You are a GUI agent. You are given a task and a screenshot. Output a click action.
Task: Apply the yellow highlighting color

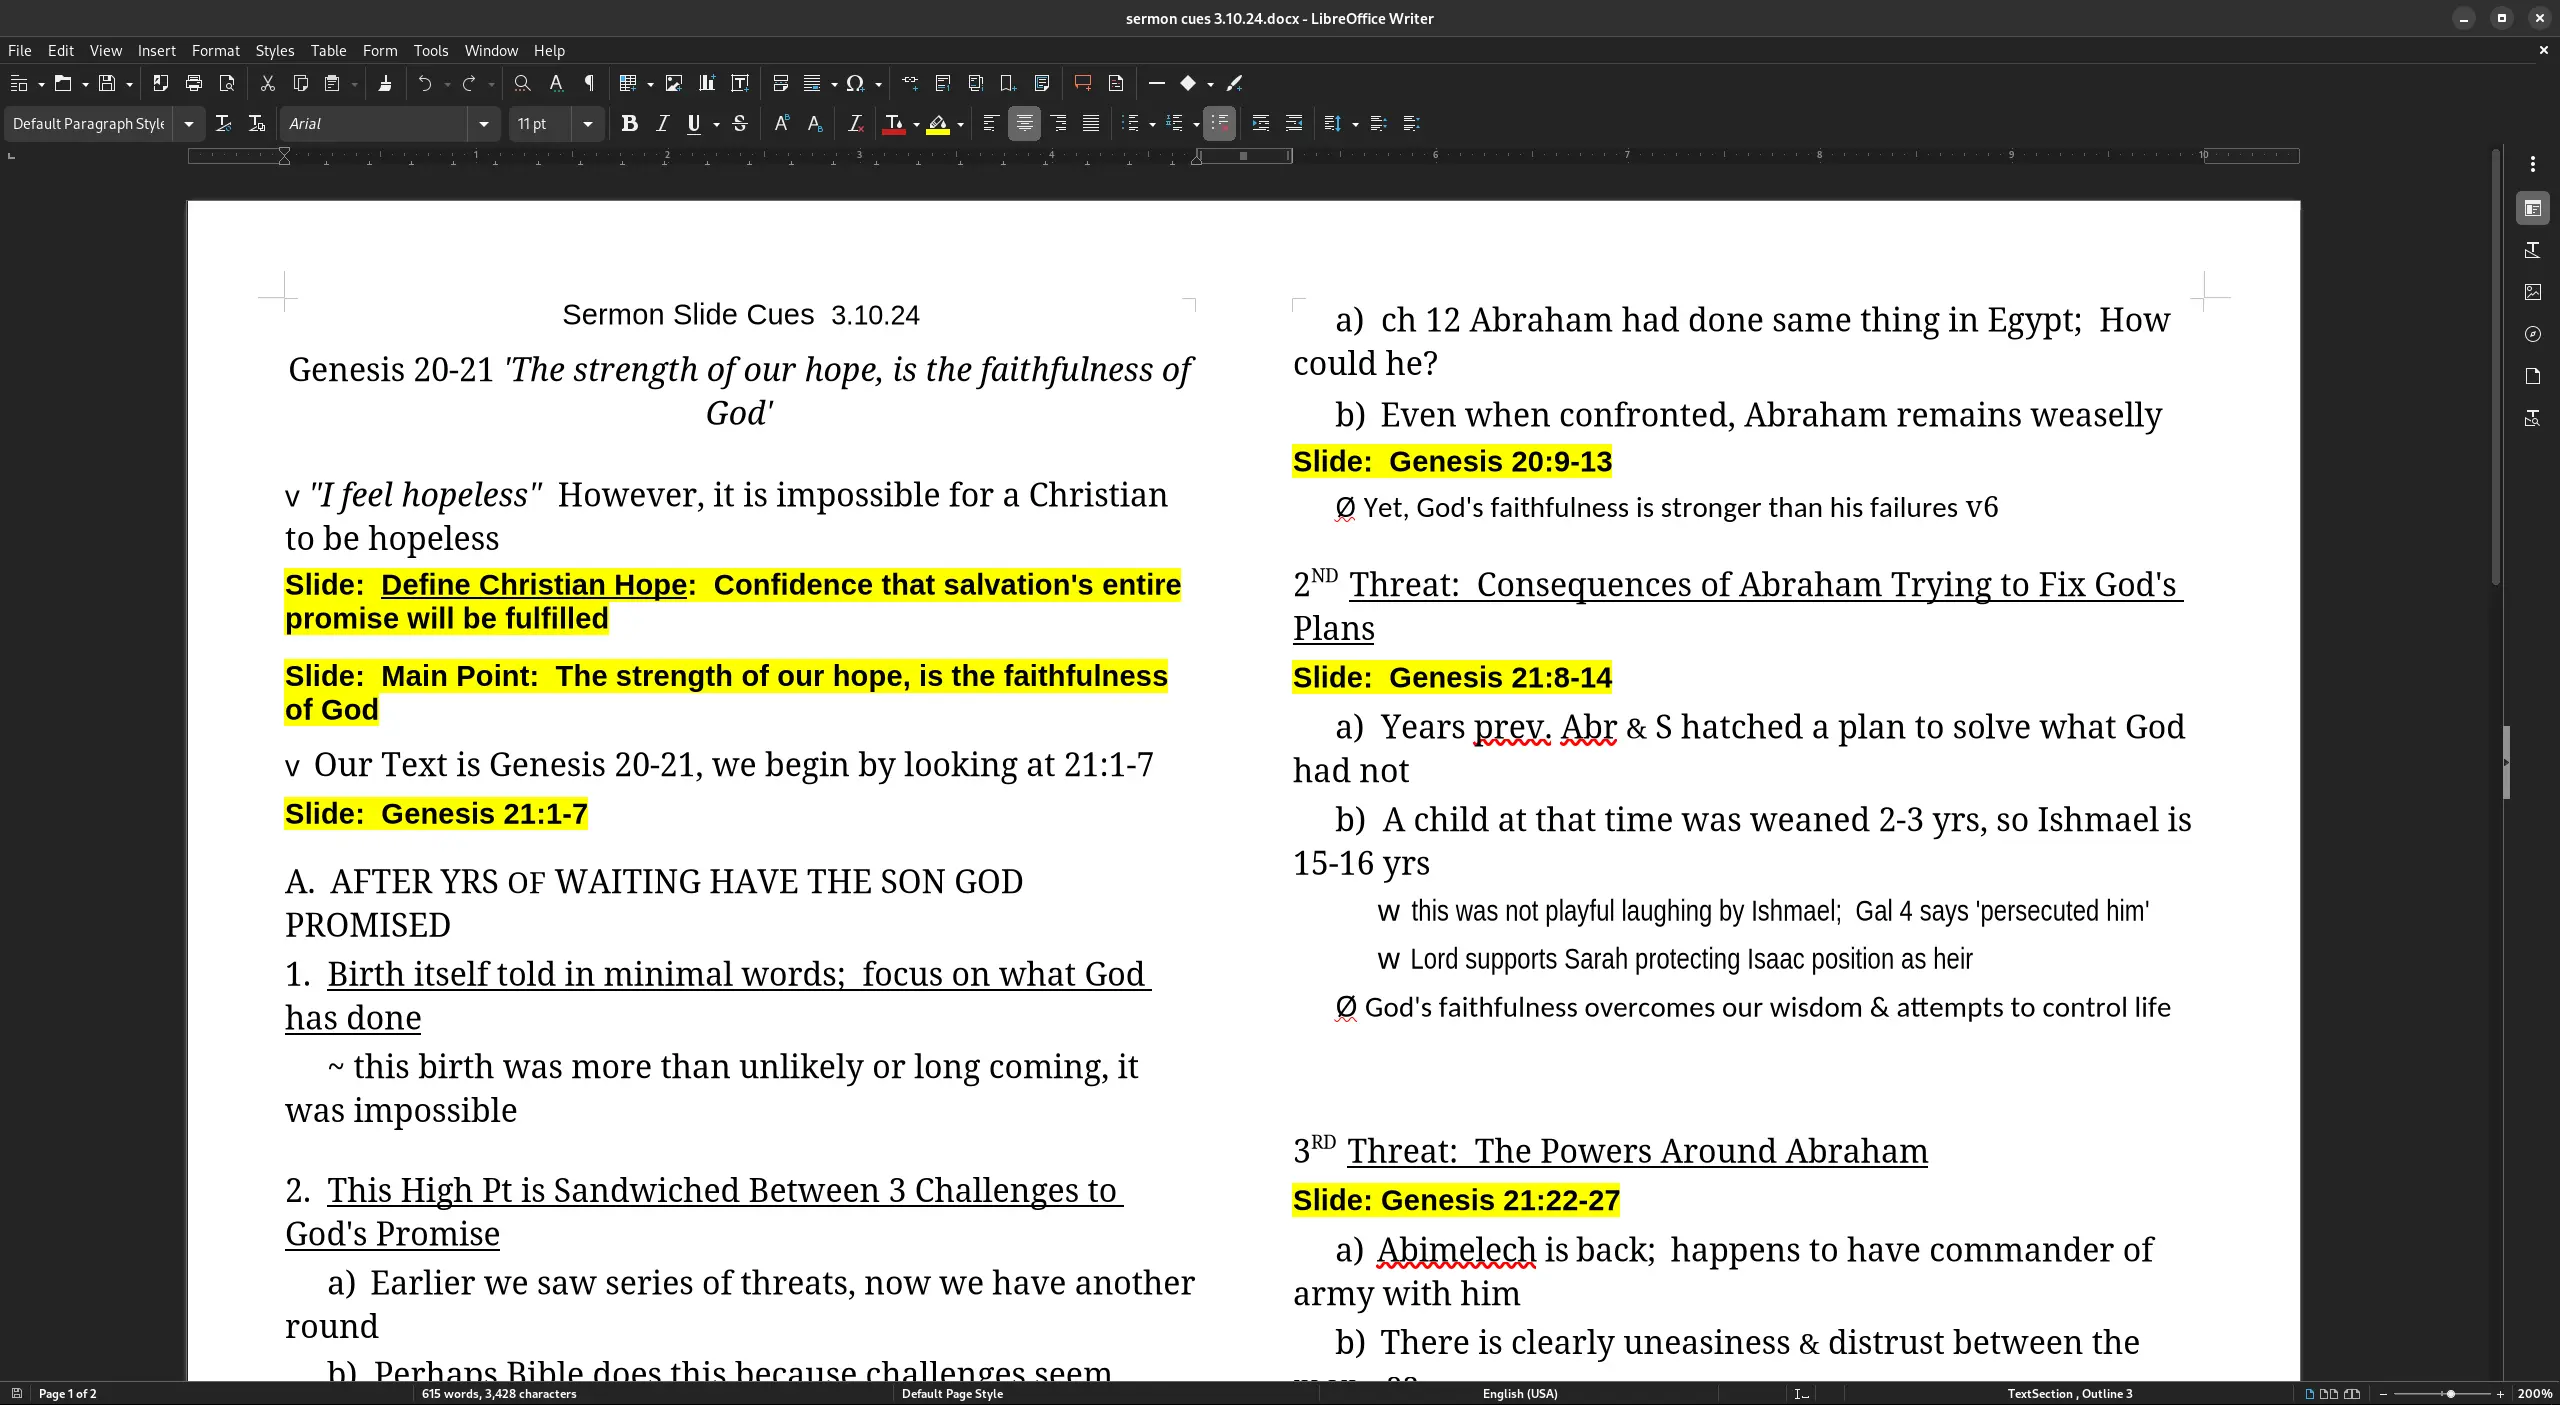click(x=938, y=124)
